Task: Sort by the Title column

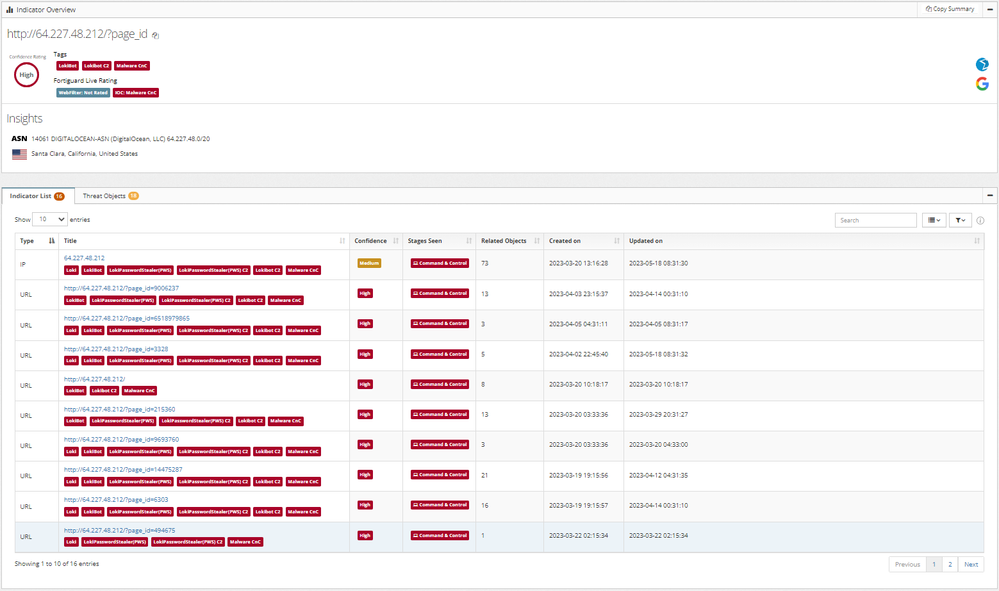Action: [x=204, y=241]
